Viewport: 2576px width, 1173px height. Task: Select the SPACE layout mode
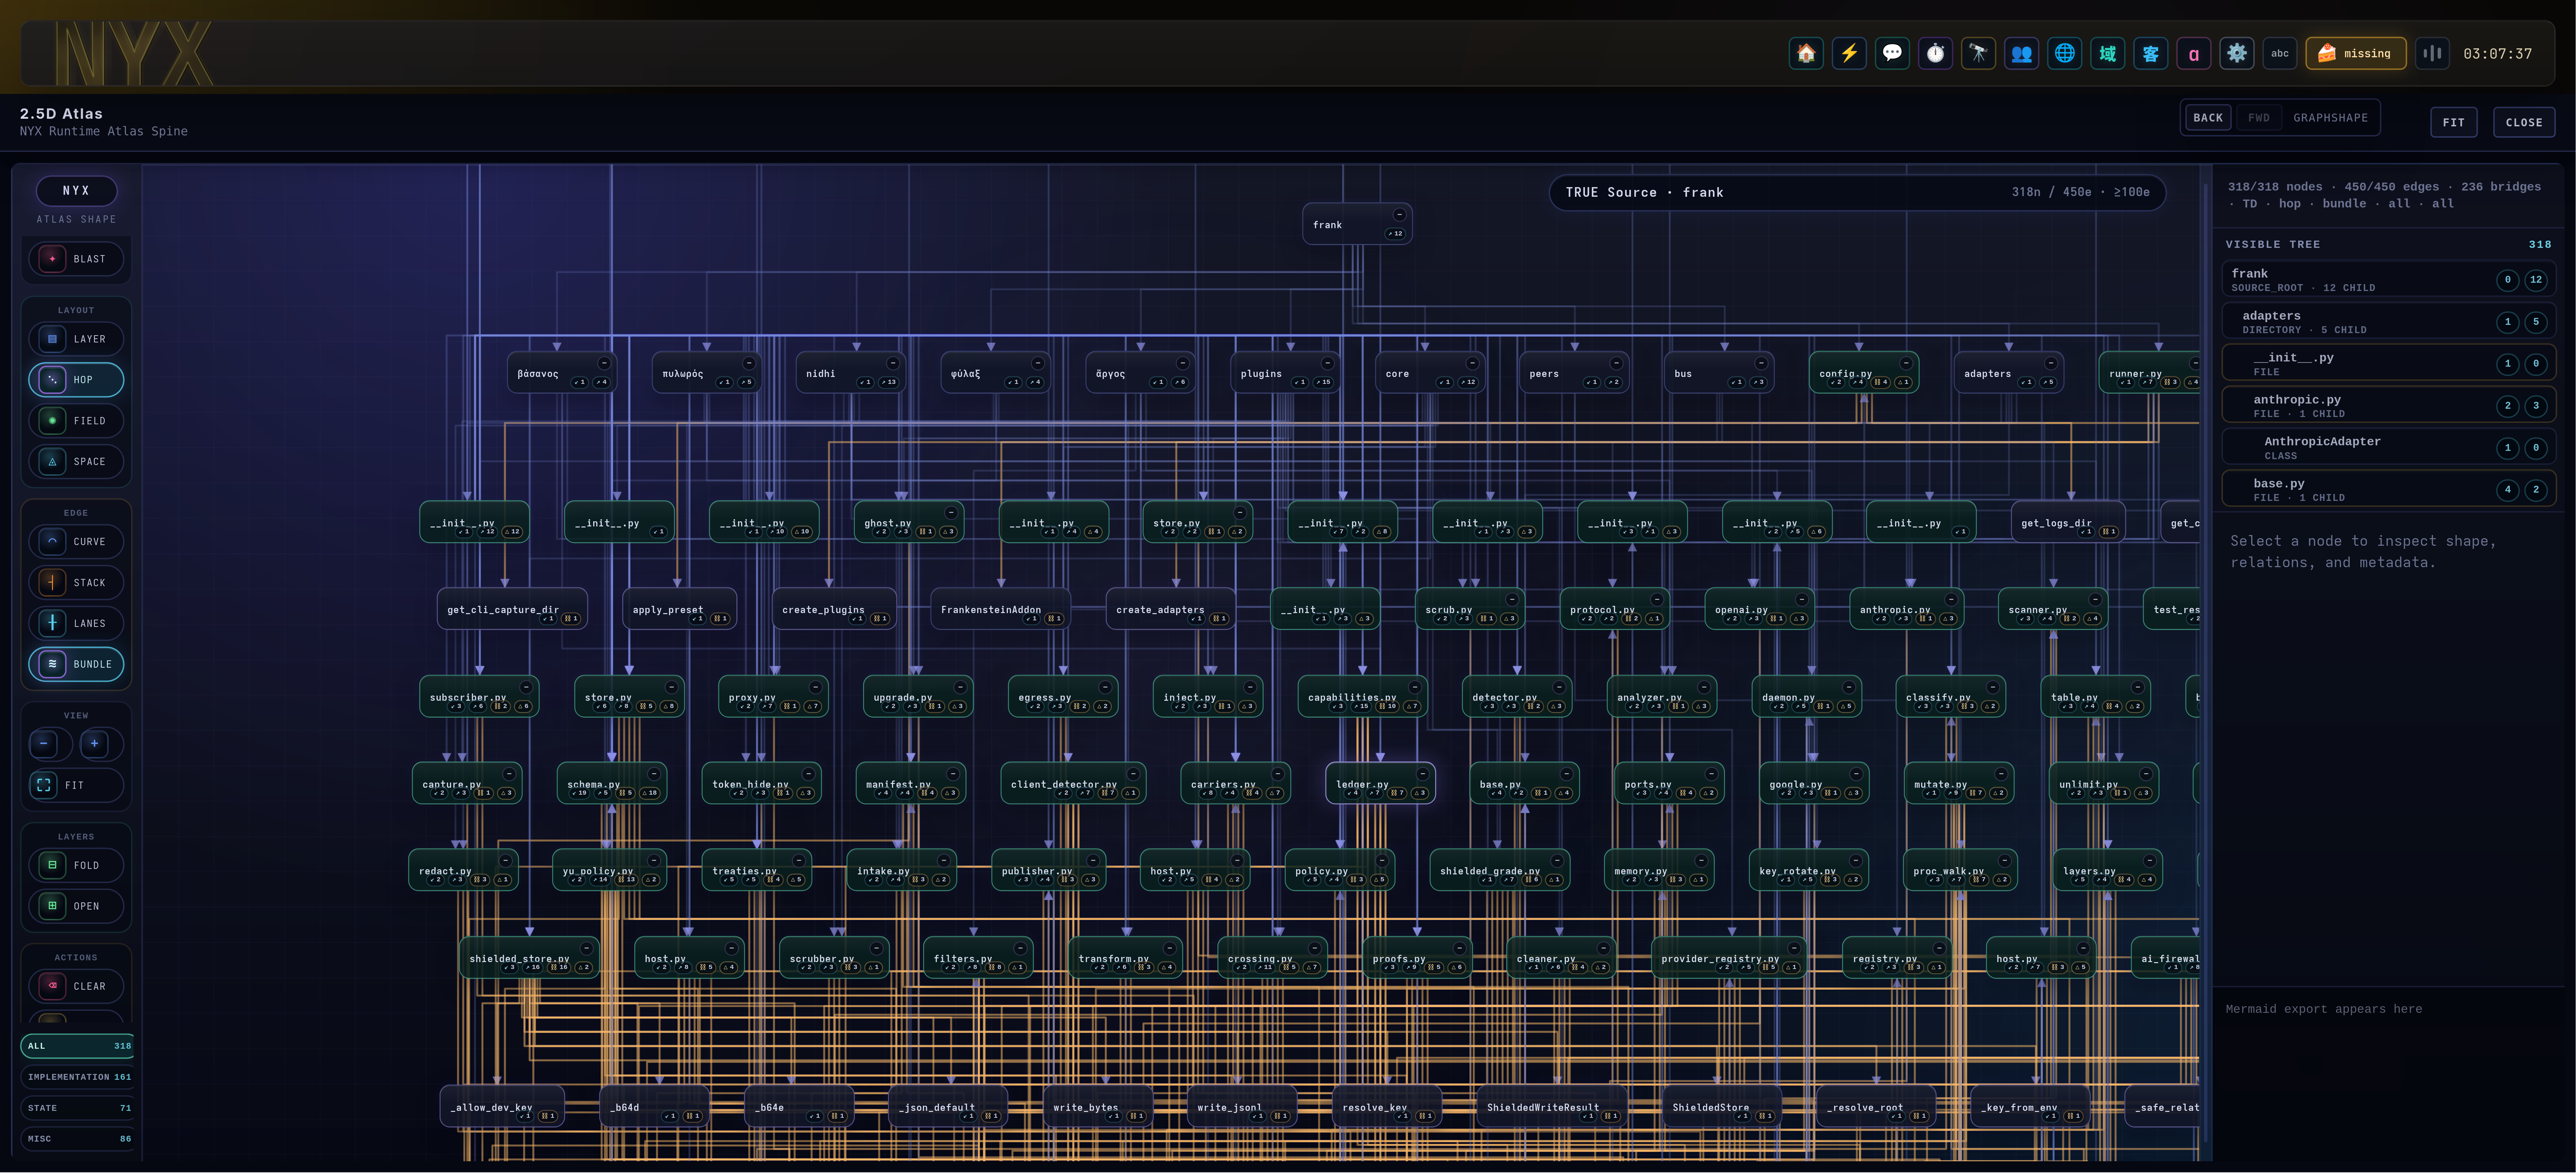[76, 462]
